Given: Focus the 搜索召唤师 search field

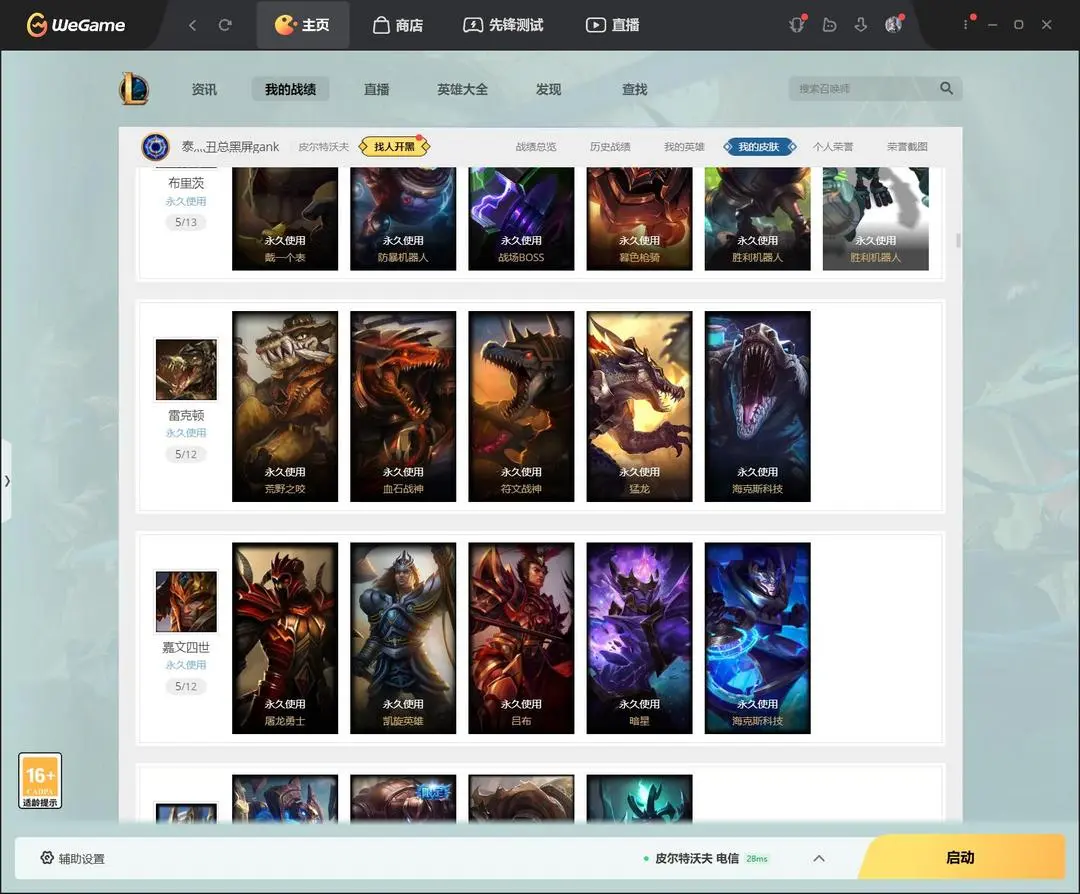Looking at the screenshot, I should [864, 89].
